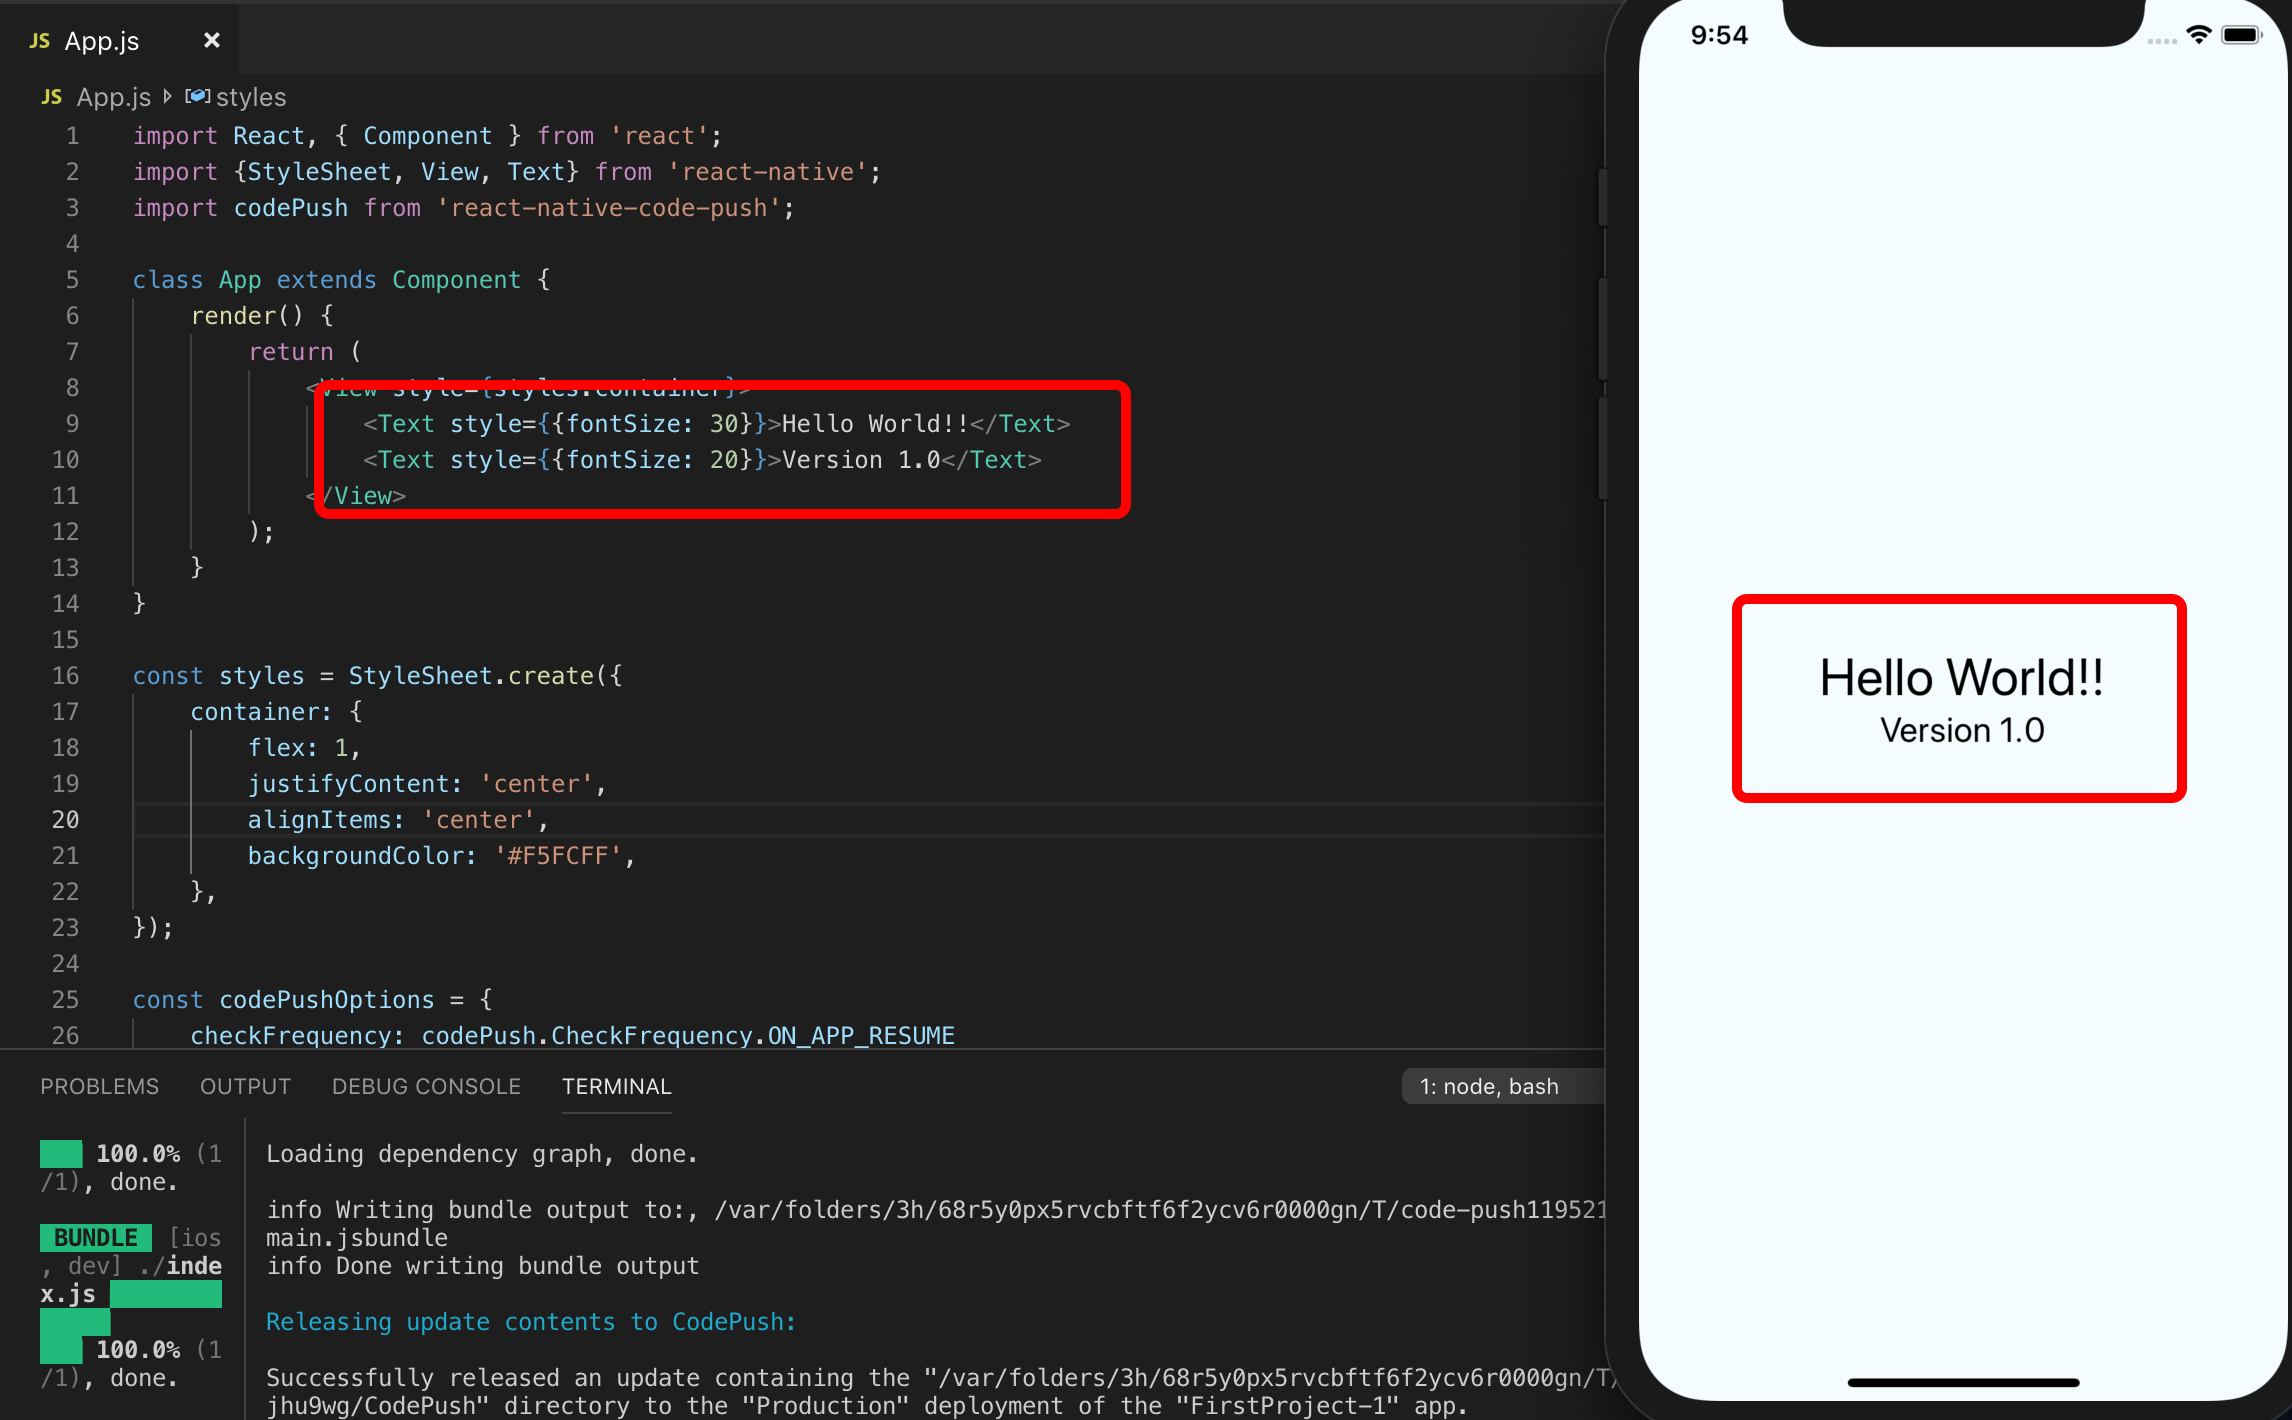Select the TERMINAL panel tab

(x=616, y=1086)
